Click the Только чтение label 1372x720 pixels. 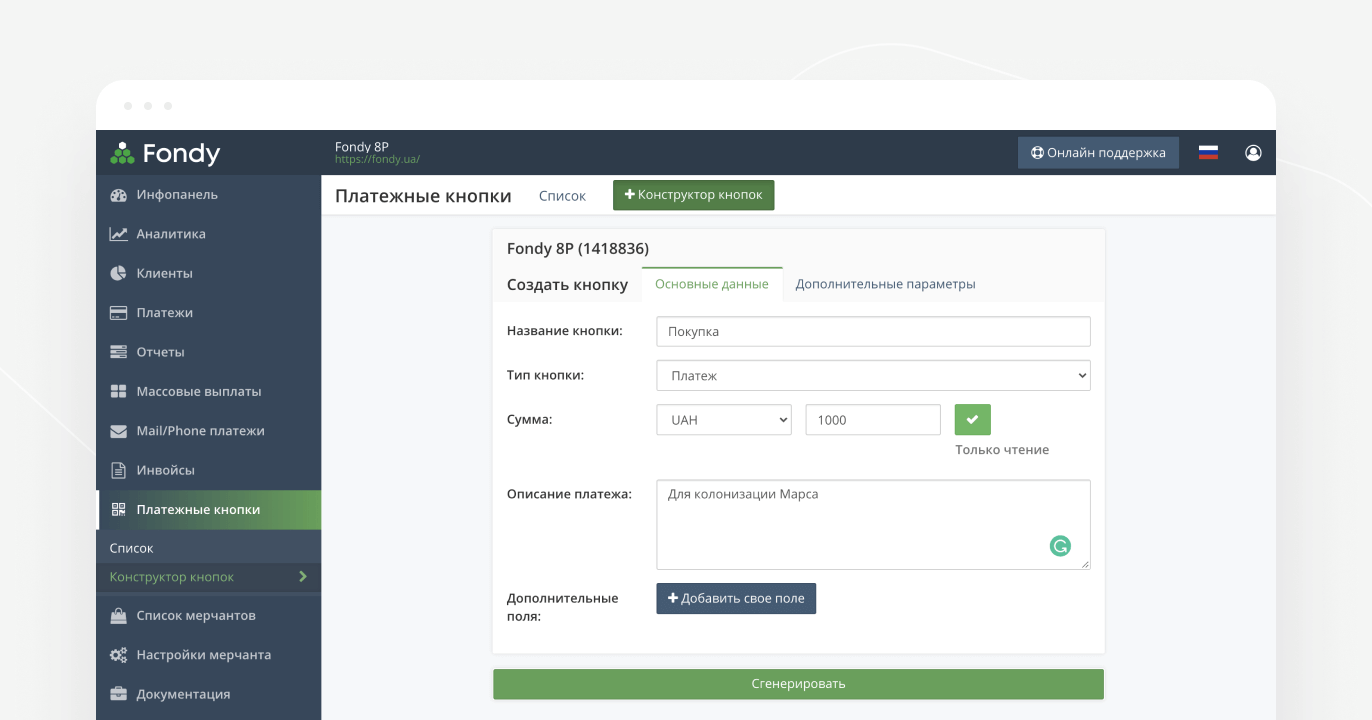click(x=1002, y=450)
